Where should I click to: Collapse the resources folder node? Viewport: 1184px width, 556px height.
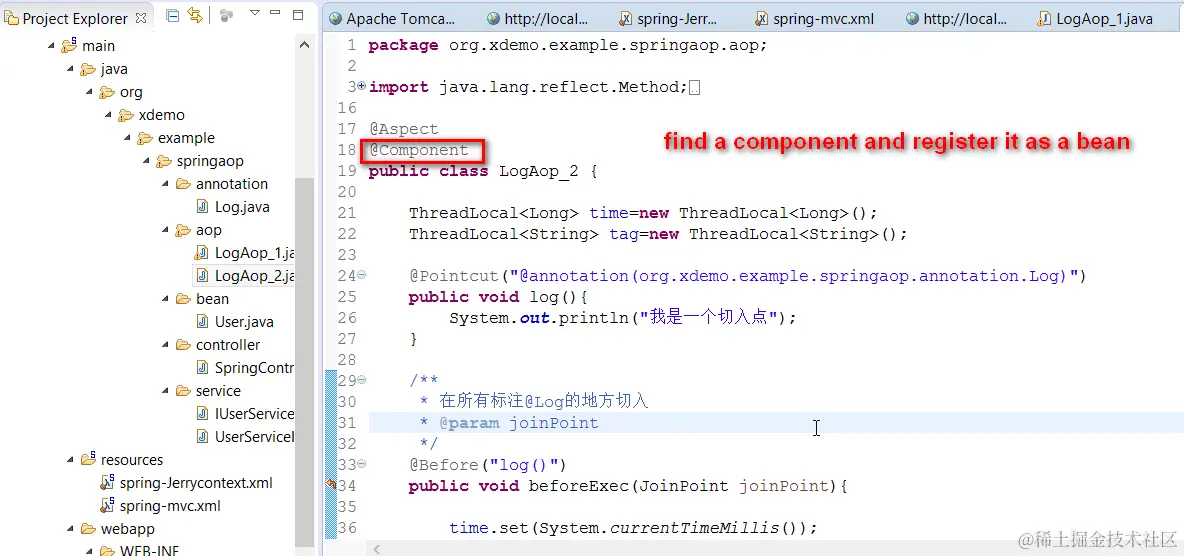(71, 460)
